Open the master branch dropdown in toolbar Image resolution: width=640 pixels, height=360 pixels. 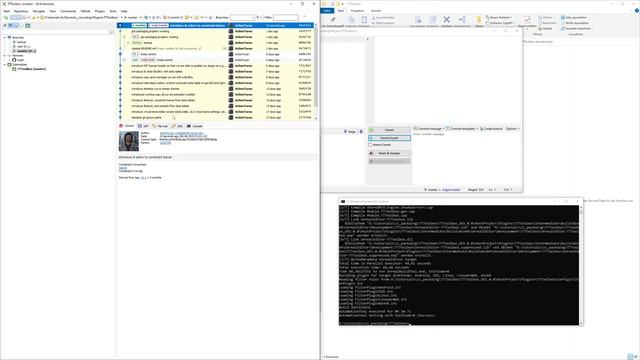click(x=133, y=18)
